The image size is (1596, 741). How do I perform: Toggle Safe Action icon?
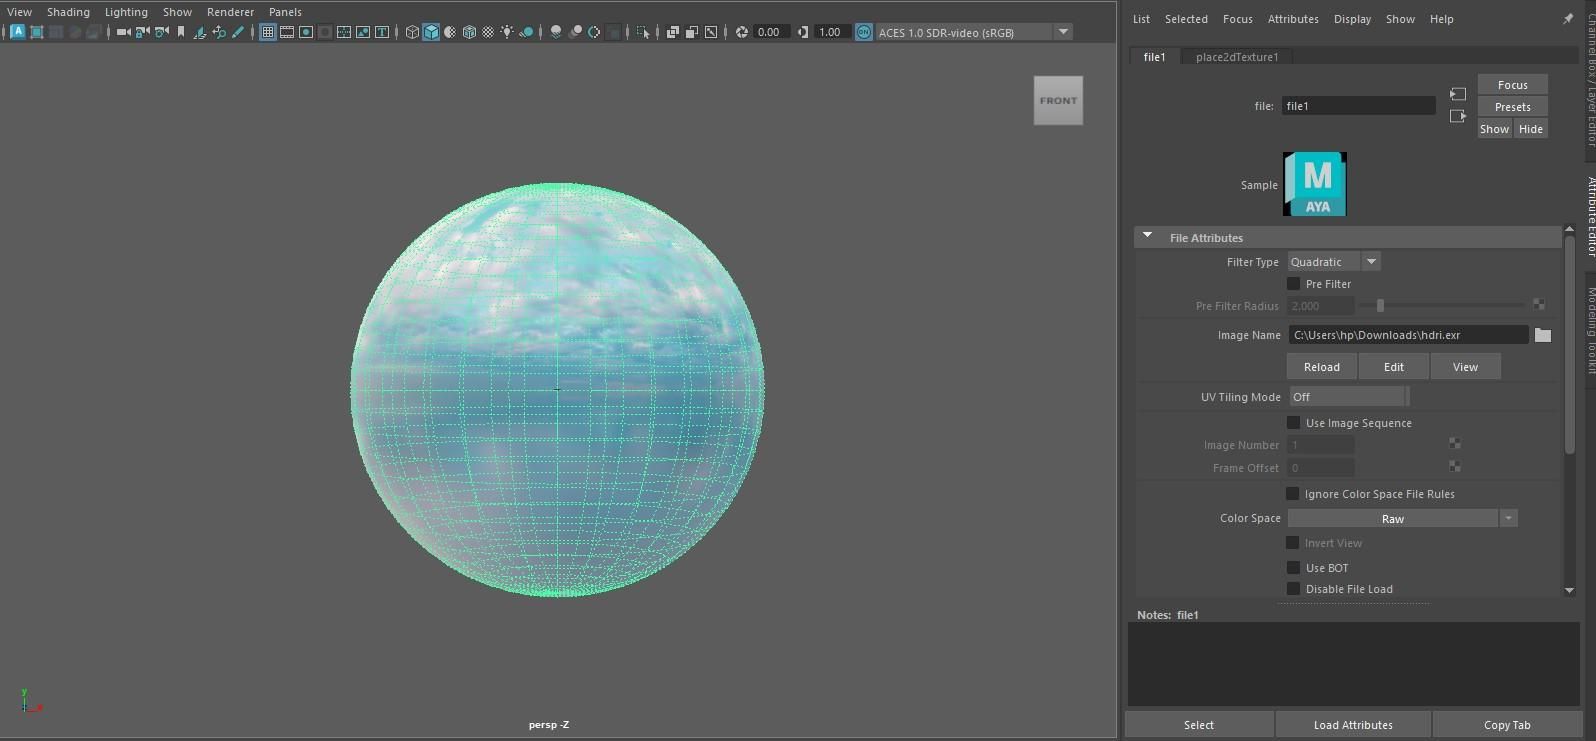[363, 32]
